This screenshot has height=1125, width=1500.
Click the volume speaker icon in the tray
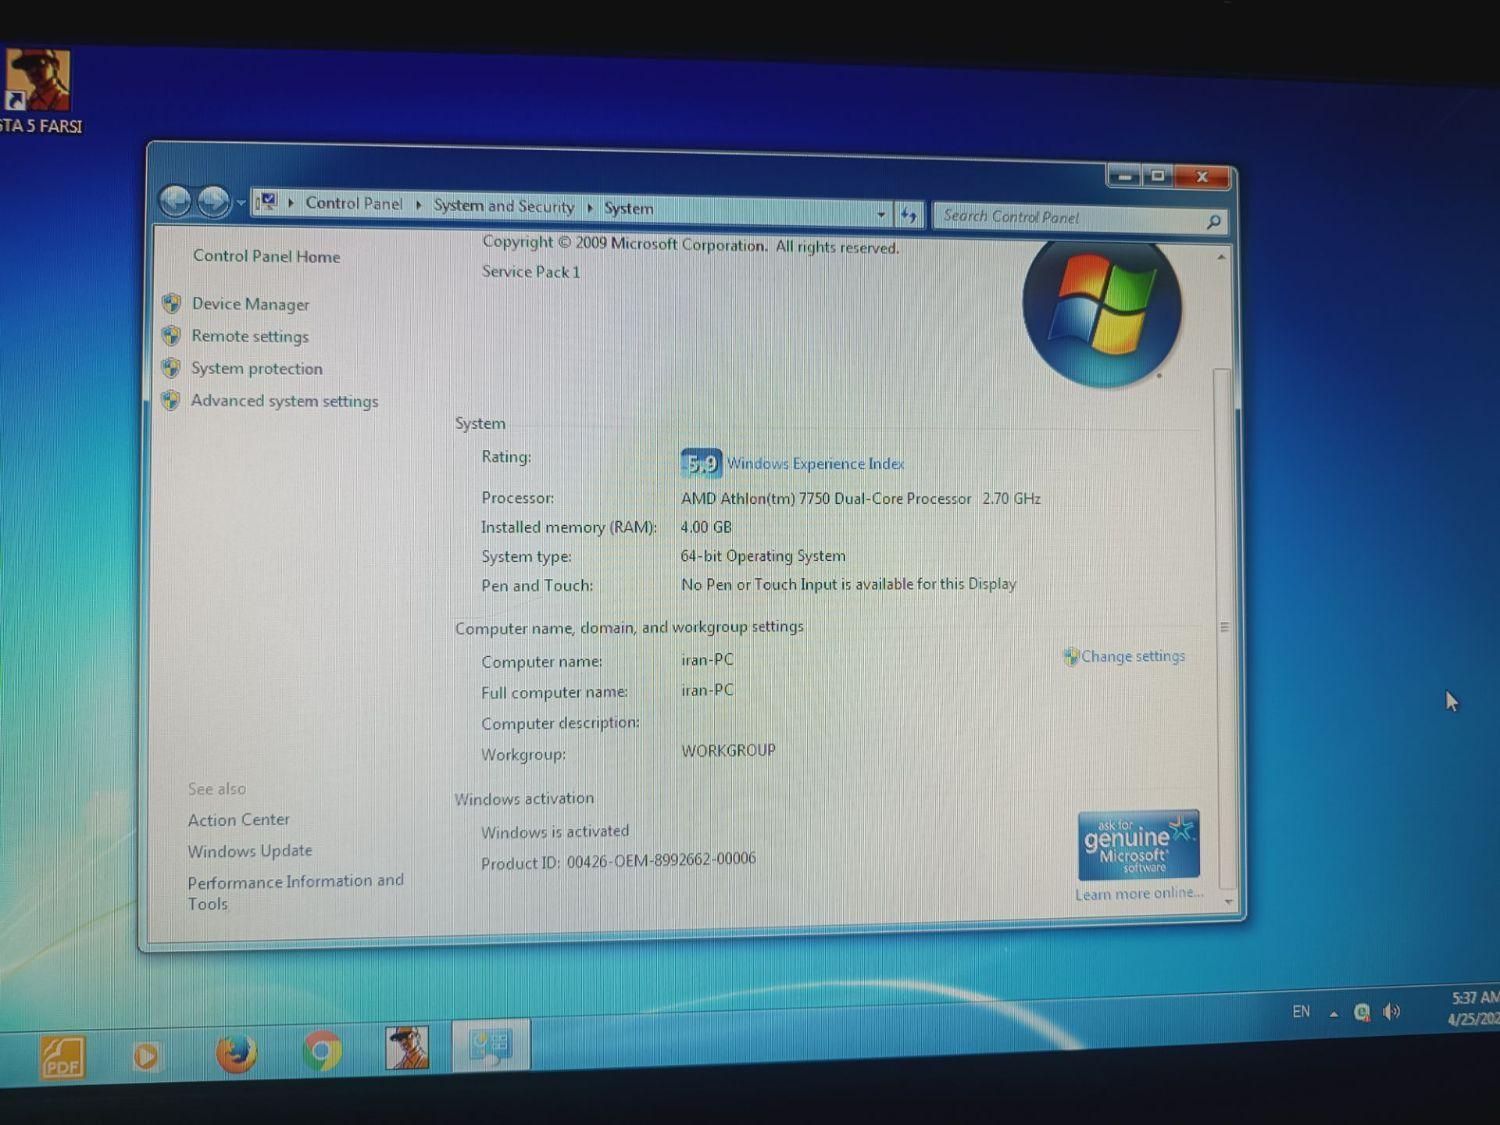[x=1391, y=1012]
